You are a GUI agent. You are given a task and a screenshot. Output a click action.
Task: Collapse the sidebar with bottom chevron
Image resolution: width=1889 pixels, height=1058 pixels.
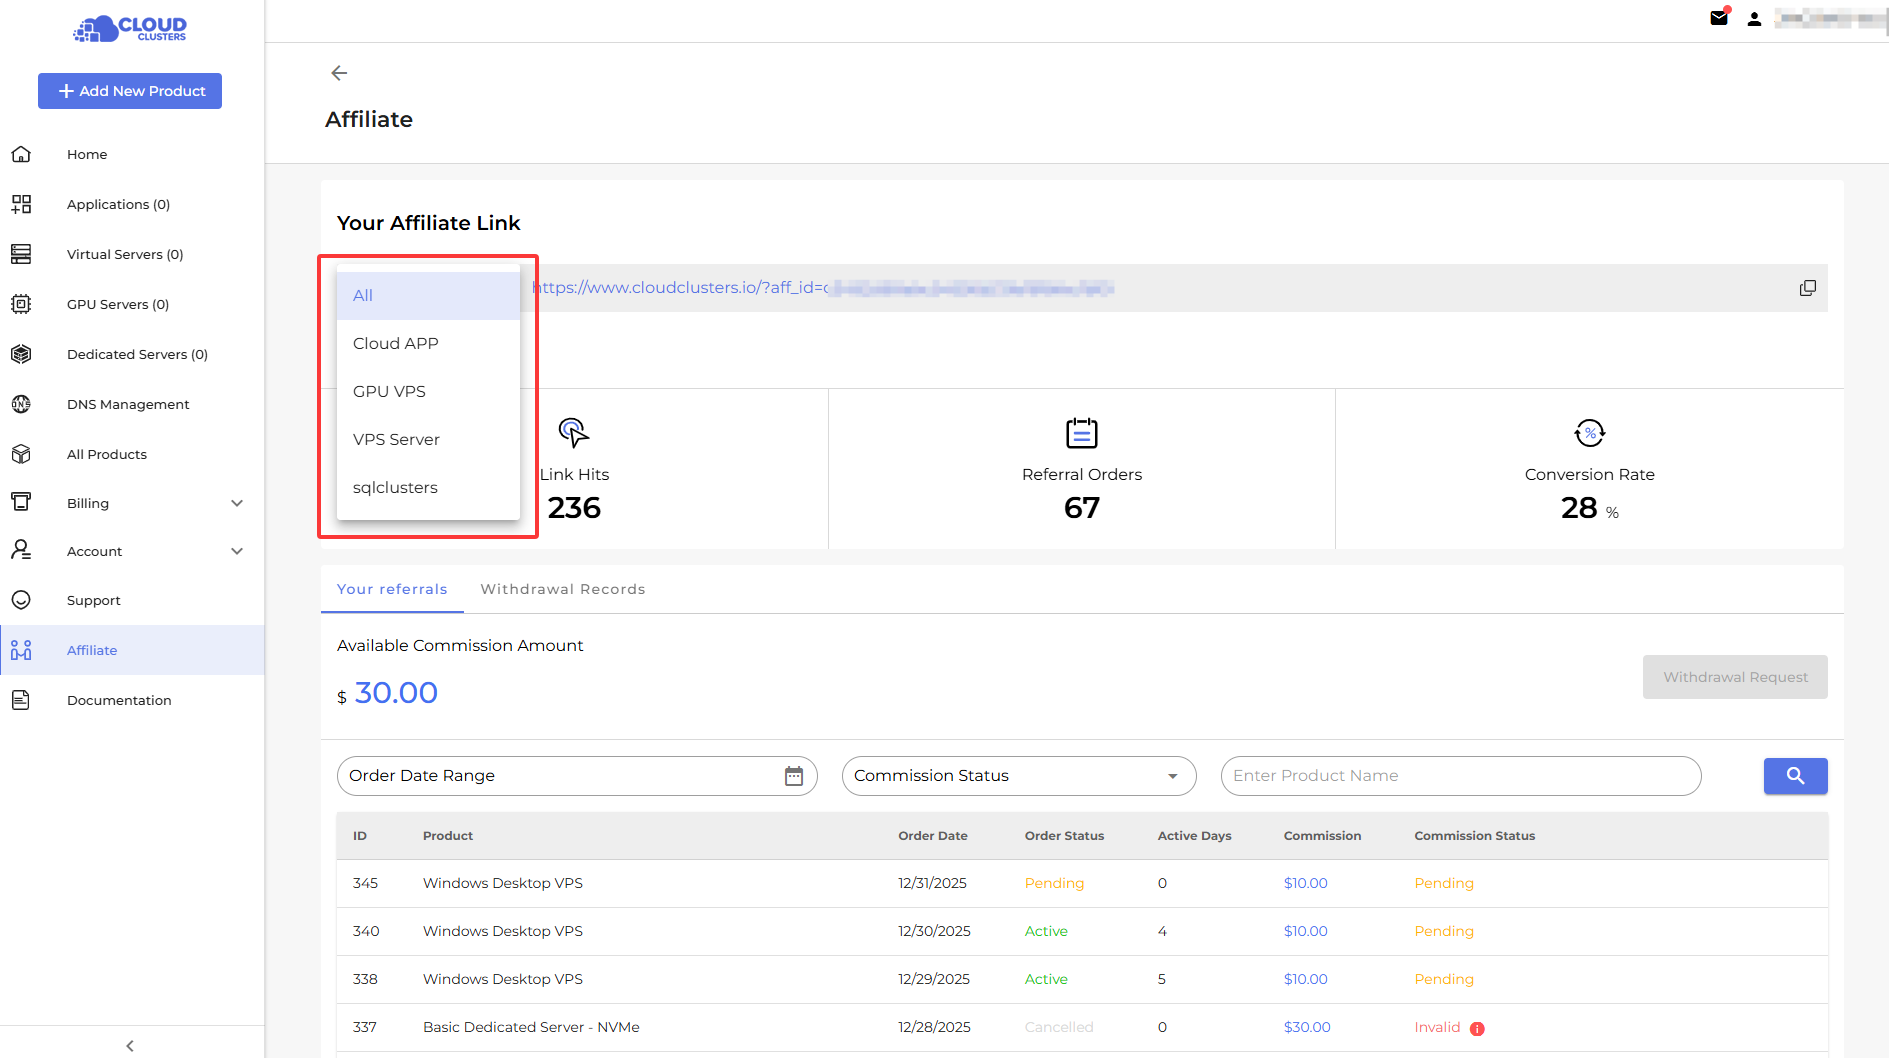click(x=130, y=1045)
